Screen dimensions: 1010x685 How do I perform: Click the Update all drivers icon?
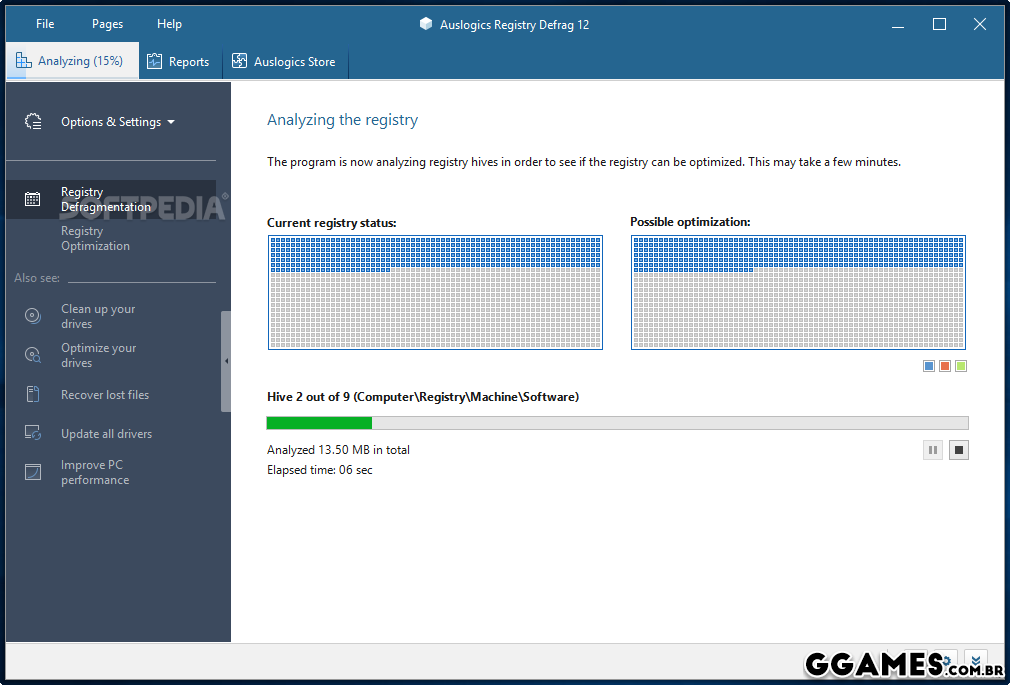coord(33,434)
